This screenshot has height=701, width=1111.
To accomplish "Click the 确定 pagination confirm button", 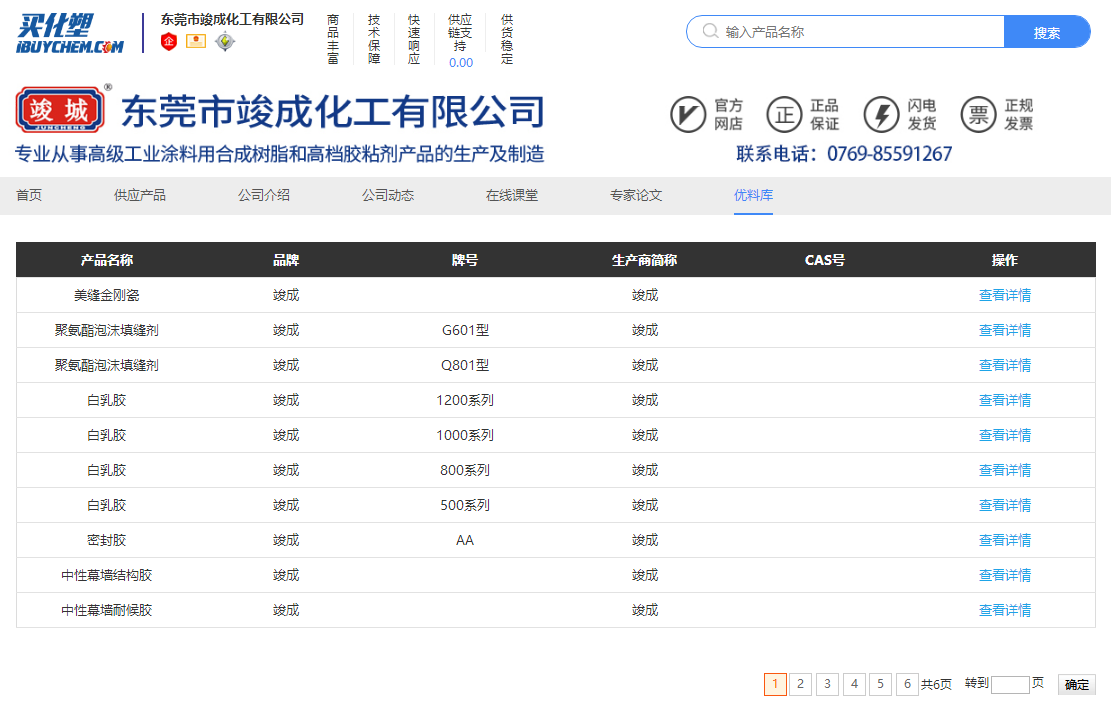I will pyautogui.click(x=1076, y=685).
